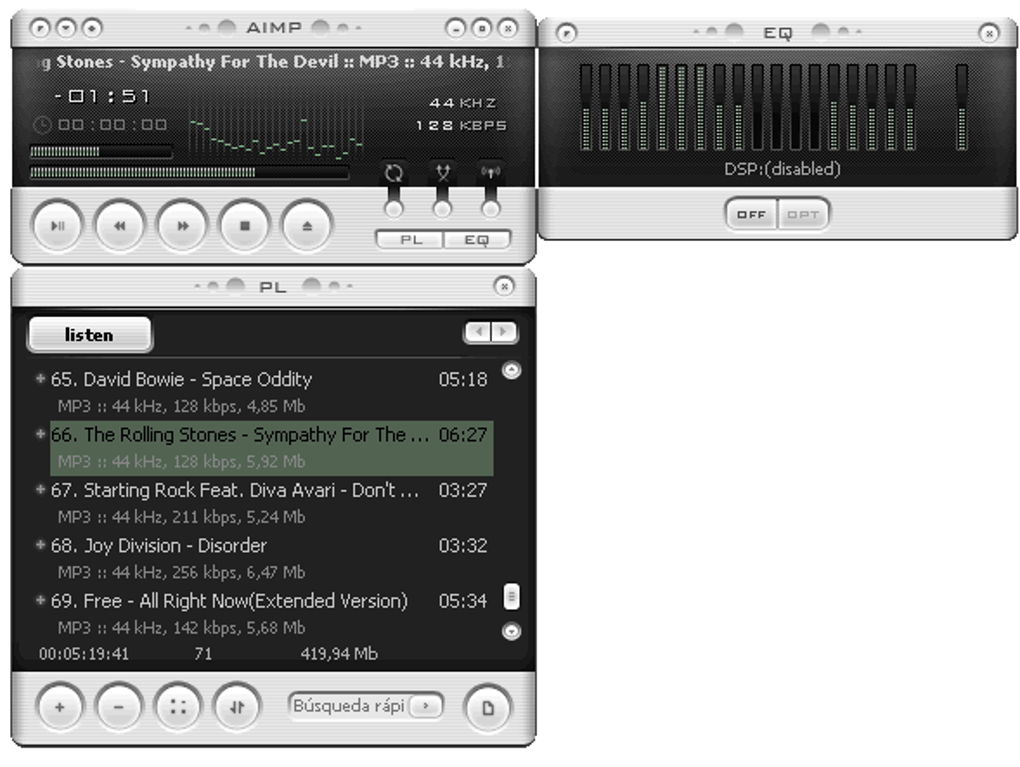Turn the equalizer OFF button

[751, 214]
